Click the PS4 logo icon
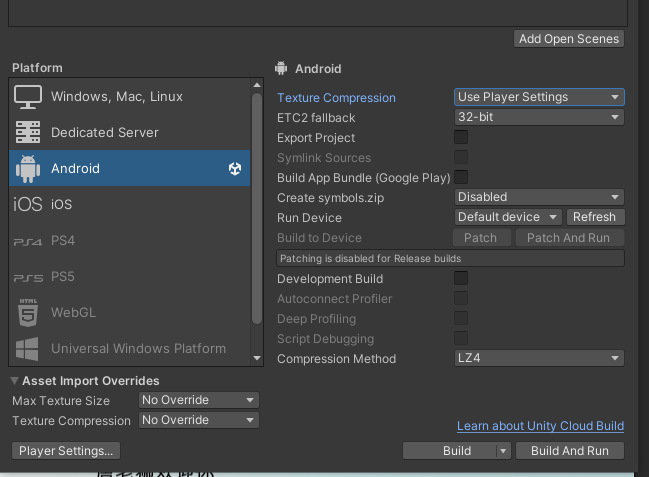Screen dimensions: 649x477 (x=28, y=241)
